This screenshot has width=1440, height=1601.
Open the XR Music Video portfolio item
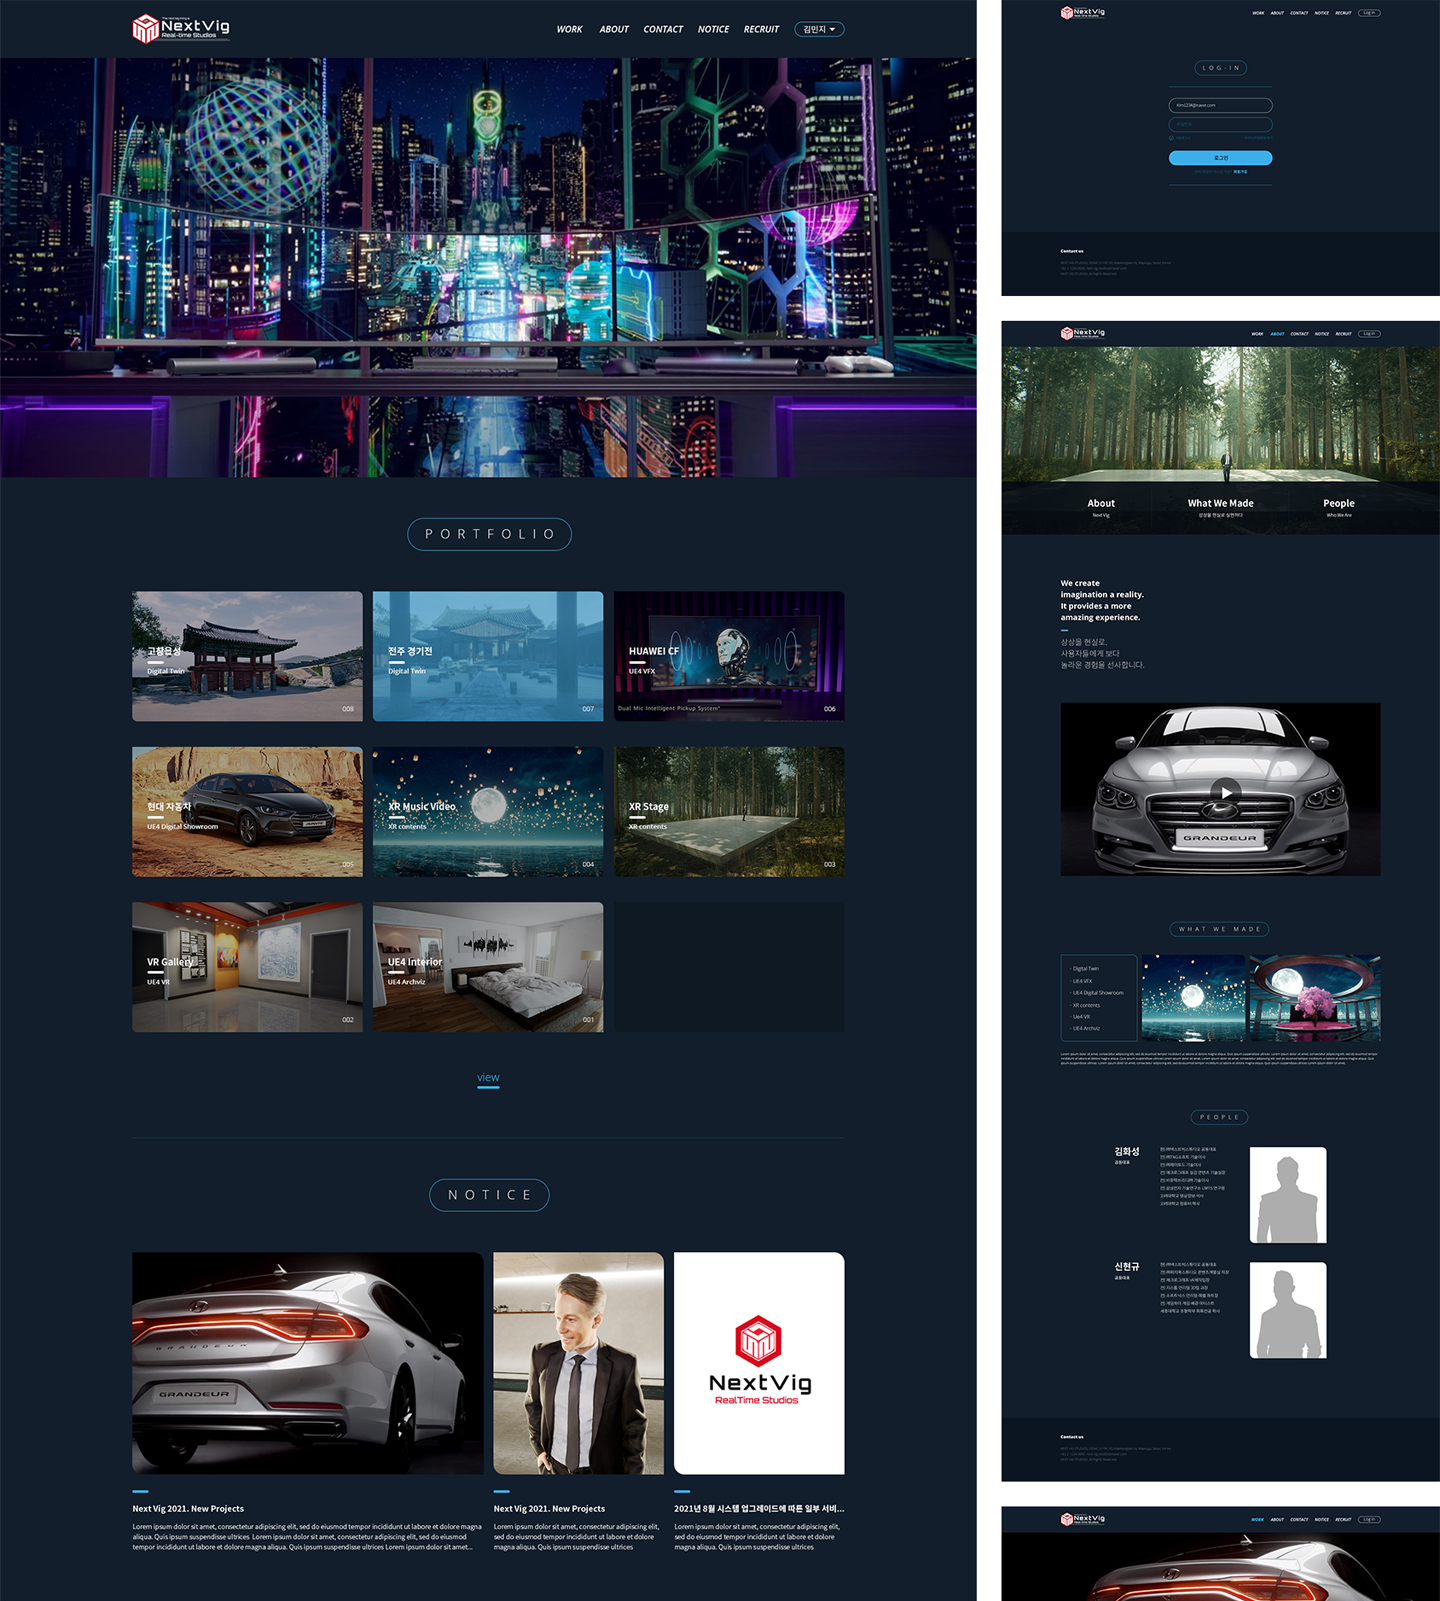[x=488, y=812]
